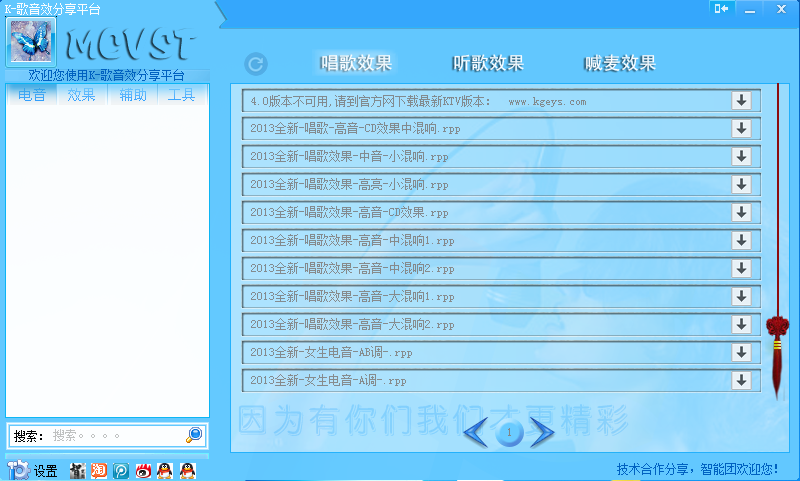Click the refresh icon beside 唱歌效果
The height and width of the screenshot is (481, 800).
[x=256, y=64]
